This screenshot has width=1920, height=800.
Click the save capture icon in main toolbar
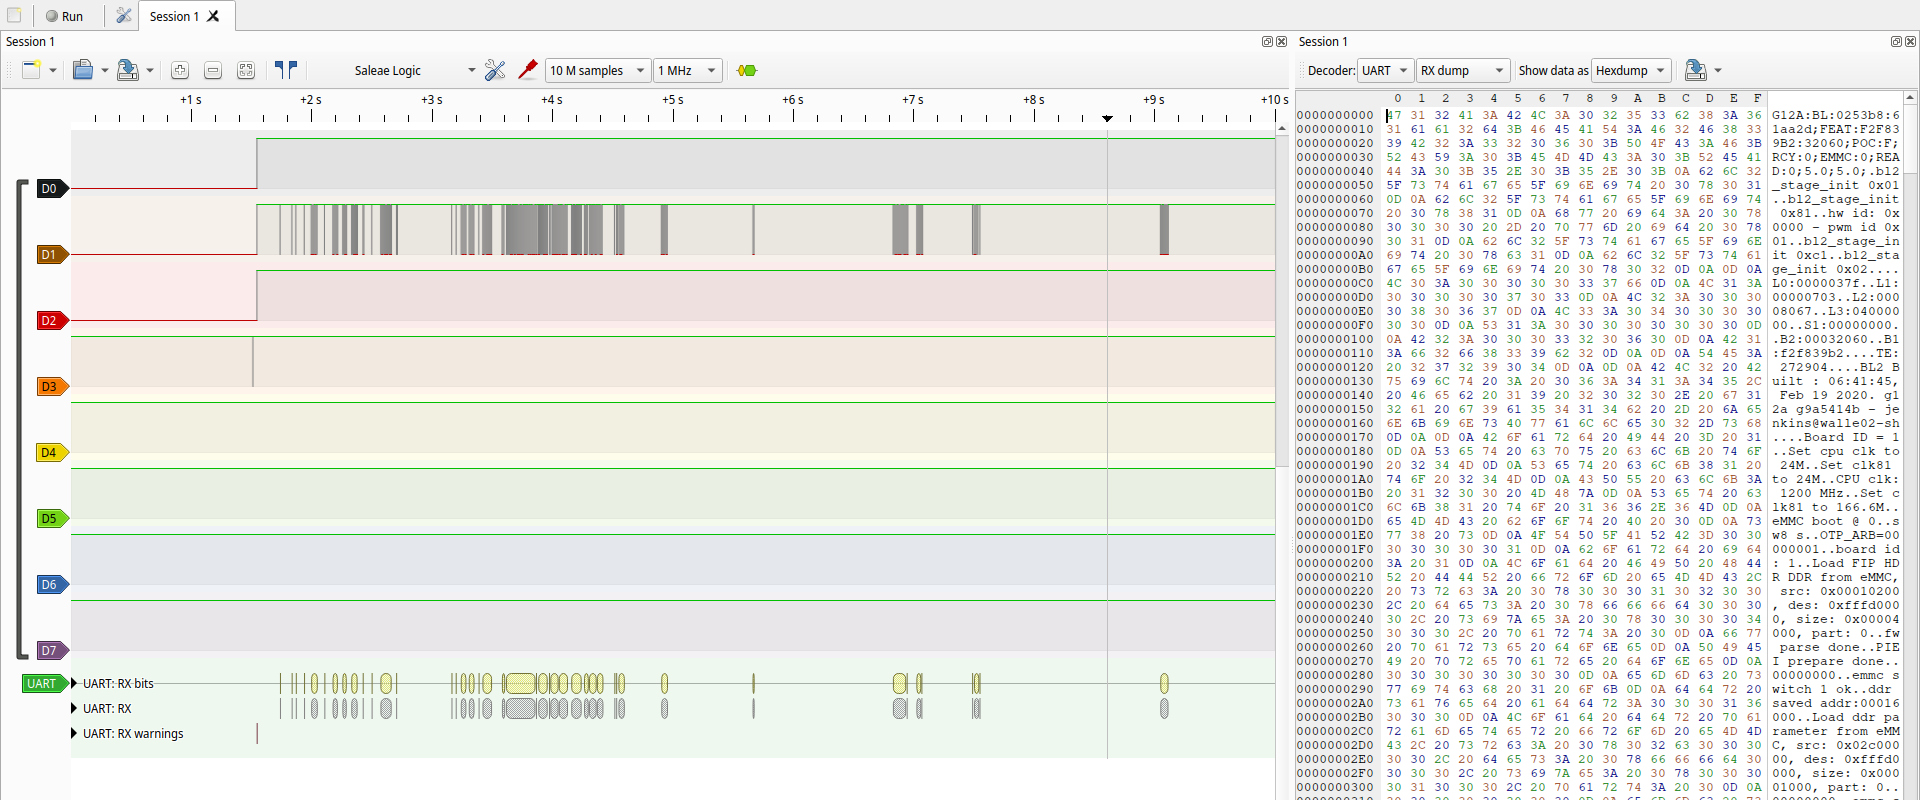tap(128, 70)
